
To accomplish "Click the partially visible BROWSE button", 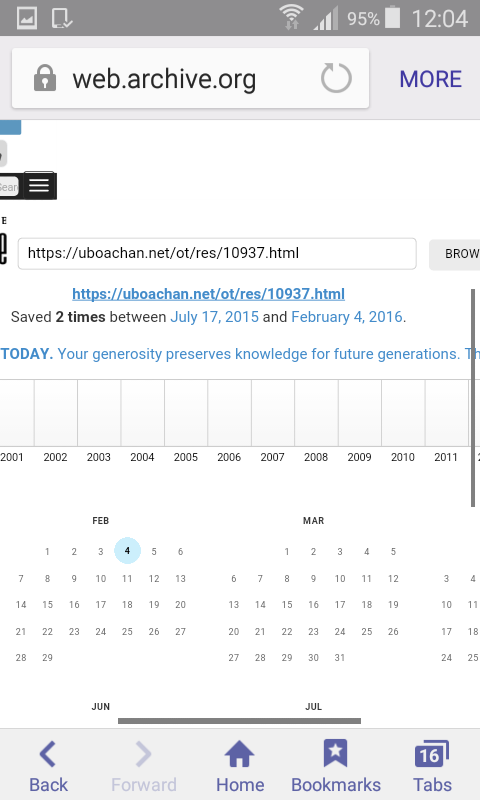I will (x=454, y=254).
